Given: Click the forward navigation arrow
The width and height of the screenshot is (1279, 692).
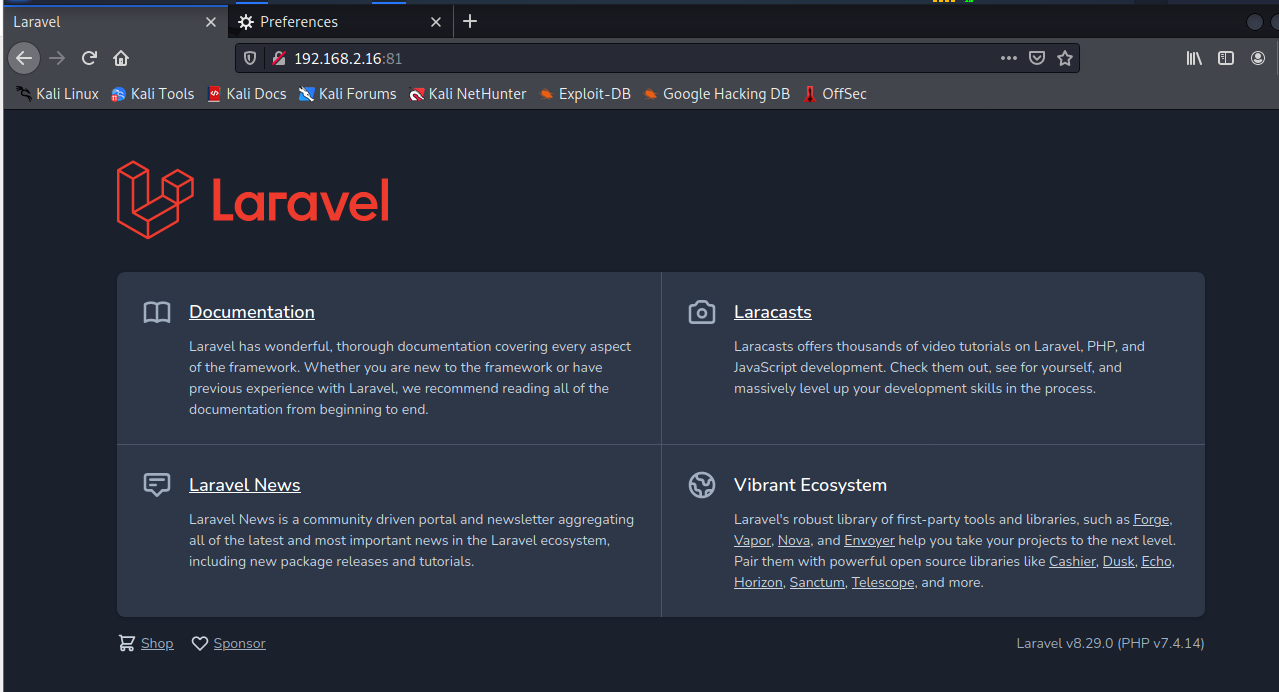Looking at the screenshot, I should tap(57, 58).
